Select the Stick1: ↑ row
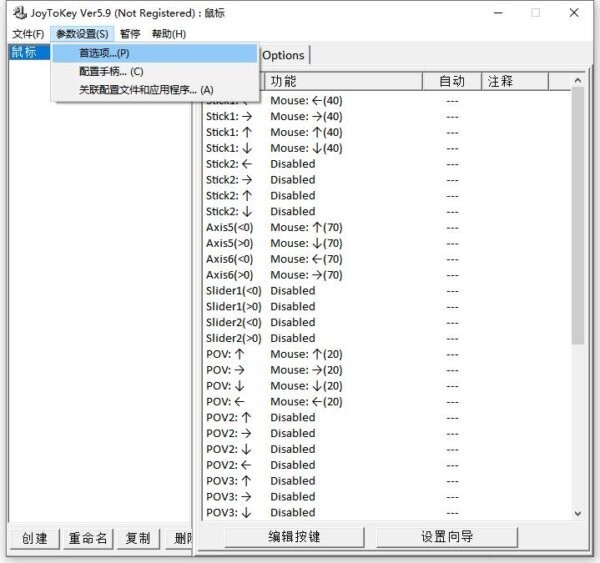600x563 pixels. tap(386, 132)
